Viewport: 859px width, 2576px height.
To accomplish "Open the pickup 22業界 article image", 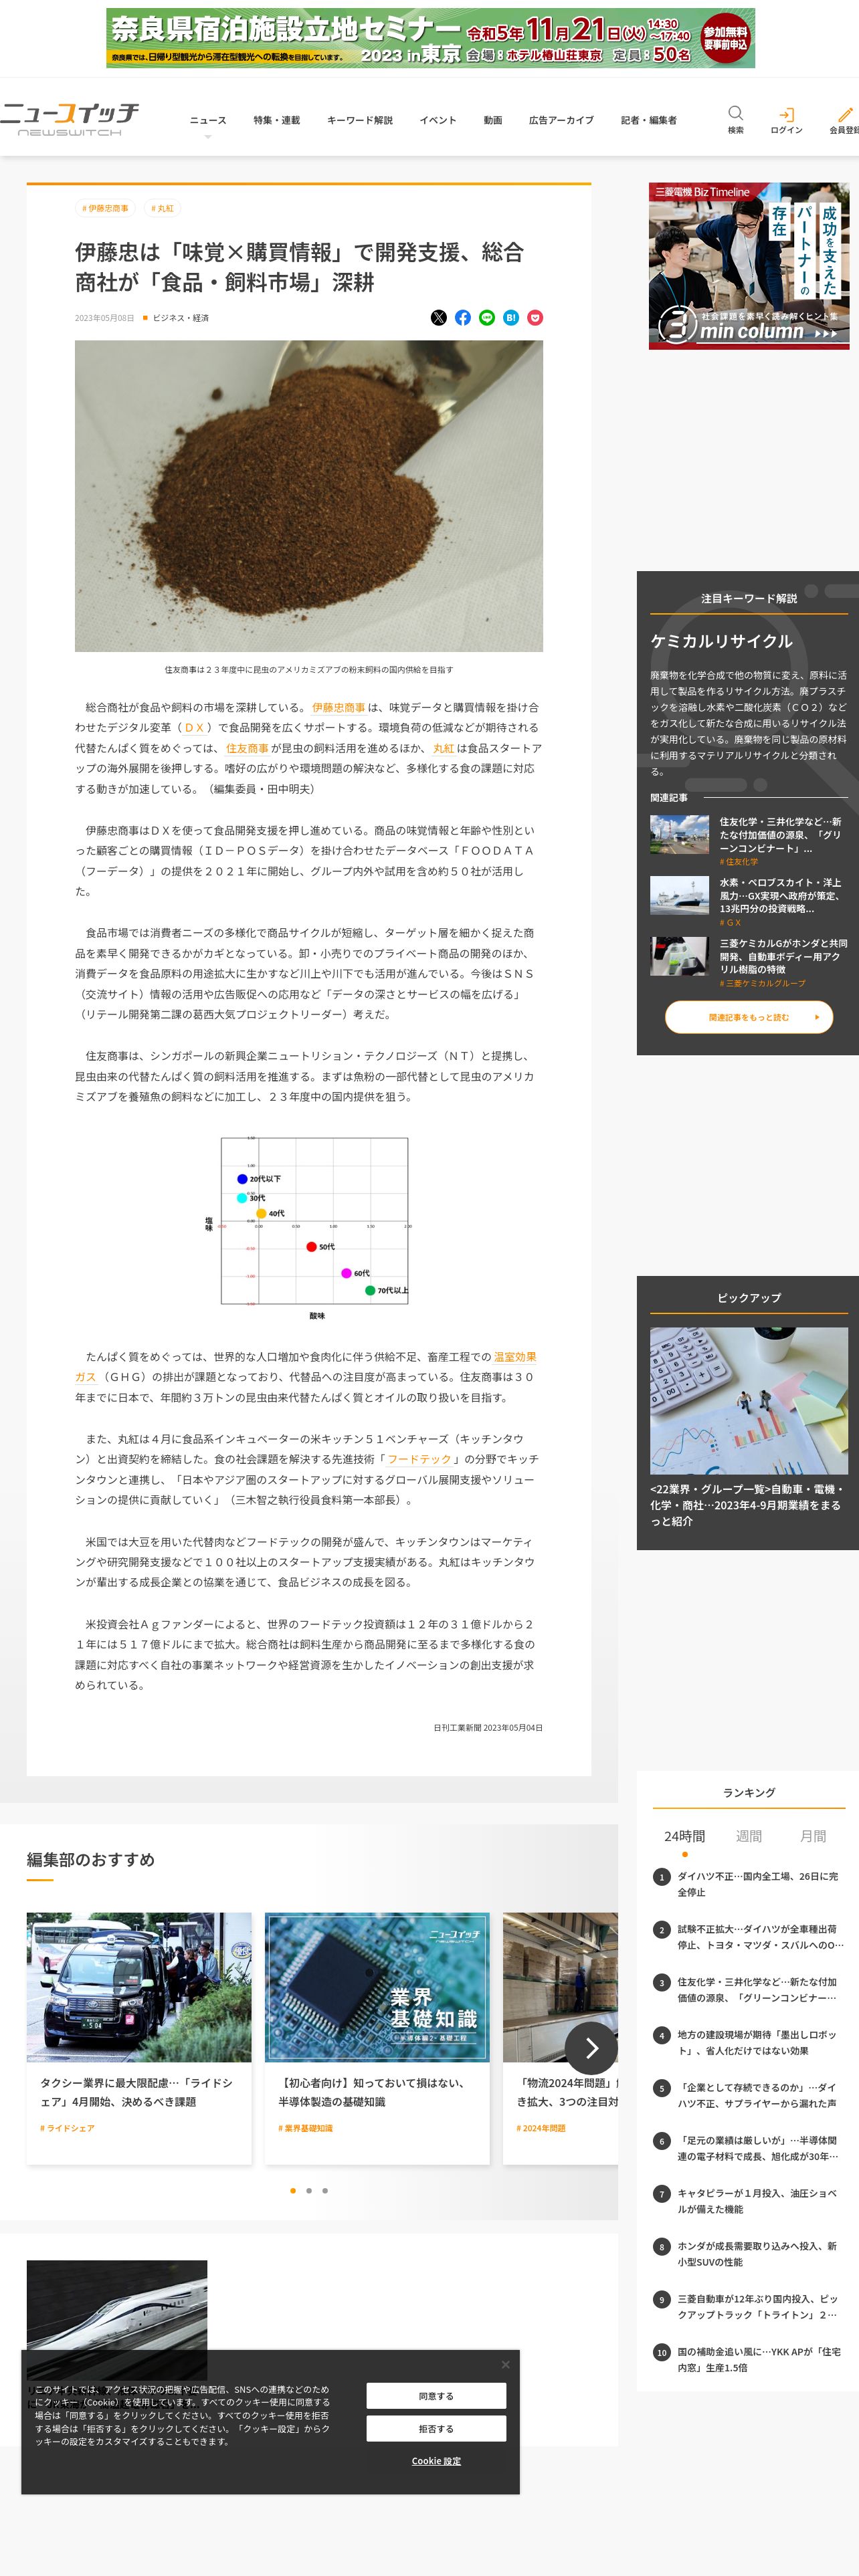I will pos(749,1400).
